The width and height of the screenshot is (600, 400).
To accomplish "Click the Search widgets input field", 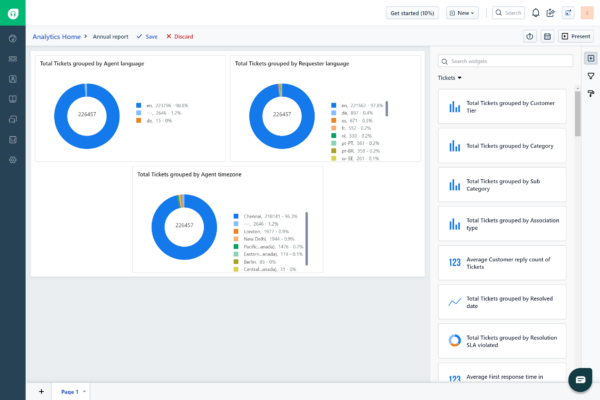I will click(505, 61).
